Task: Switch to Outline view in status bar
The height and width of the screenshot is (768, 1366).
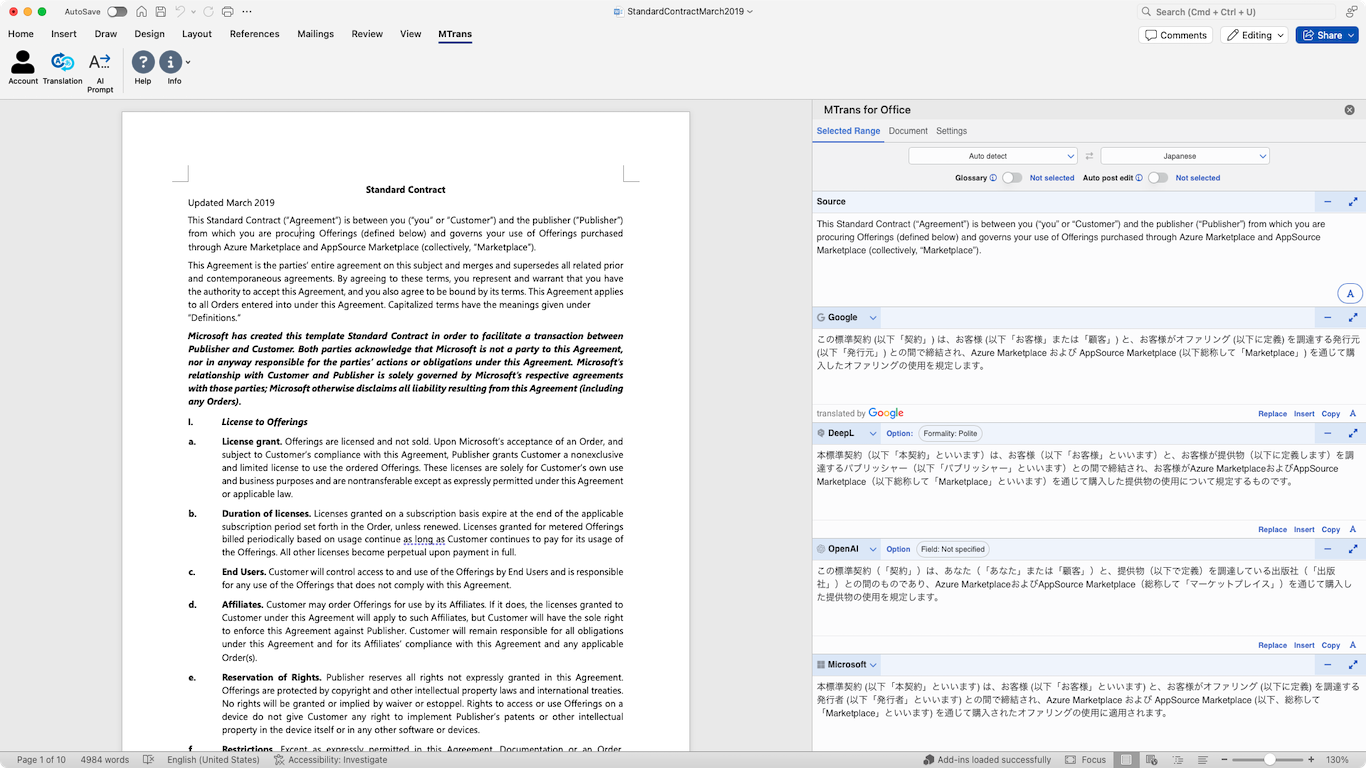Action: (x=1177, y=760)
